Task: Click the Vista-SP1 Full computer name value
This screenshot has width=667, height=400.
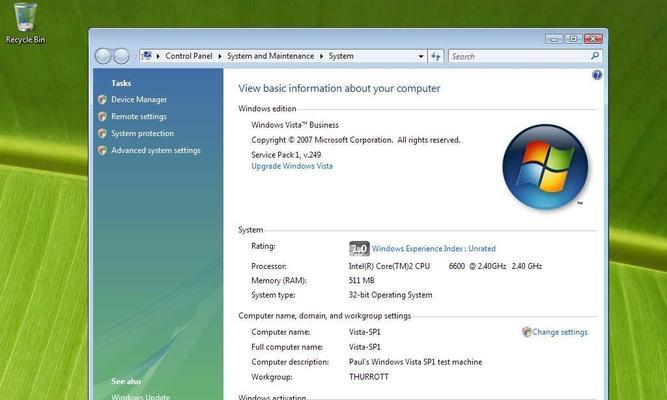Action: click(365, 347)
